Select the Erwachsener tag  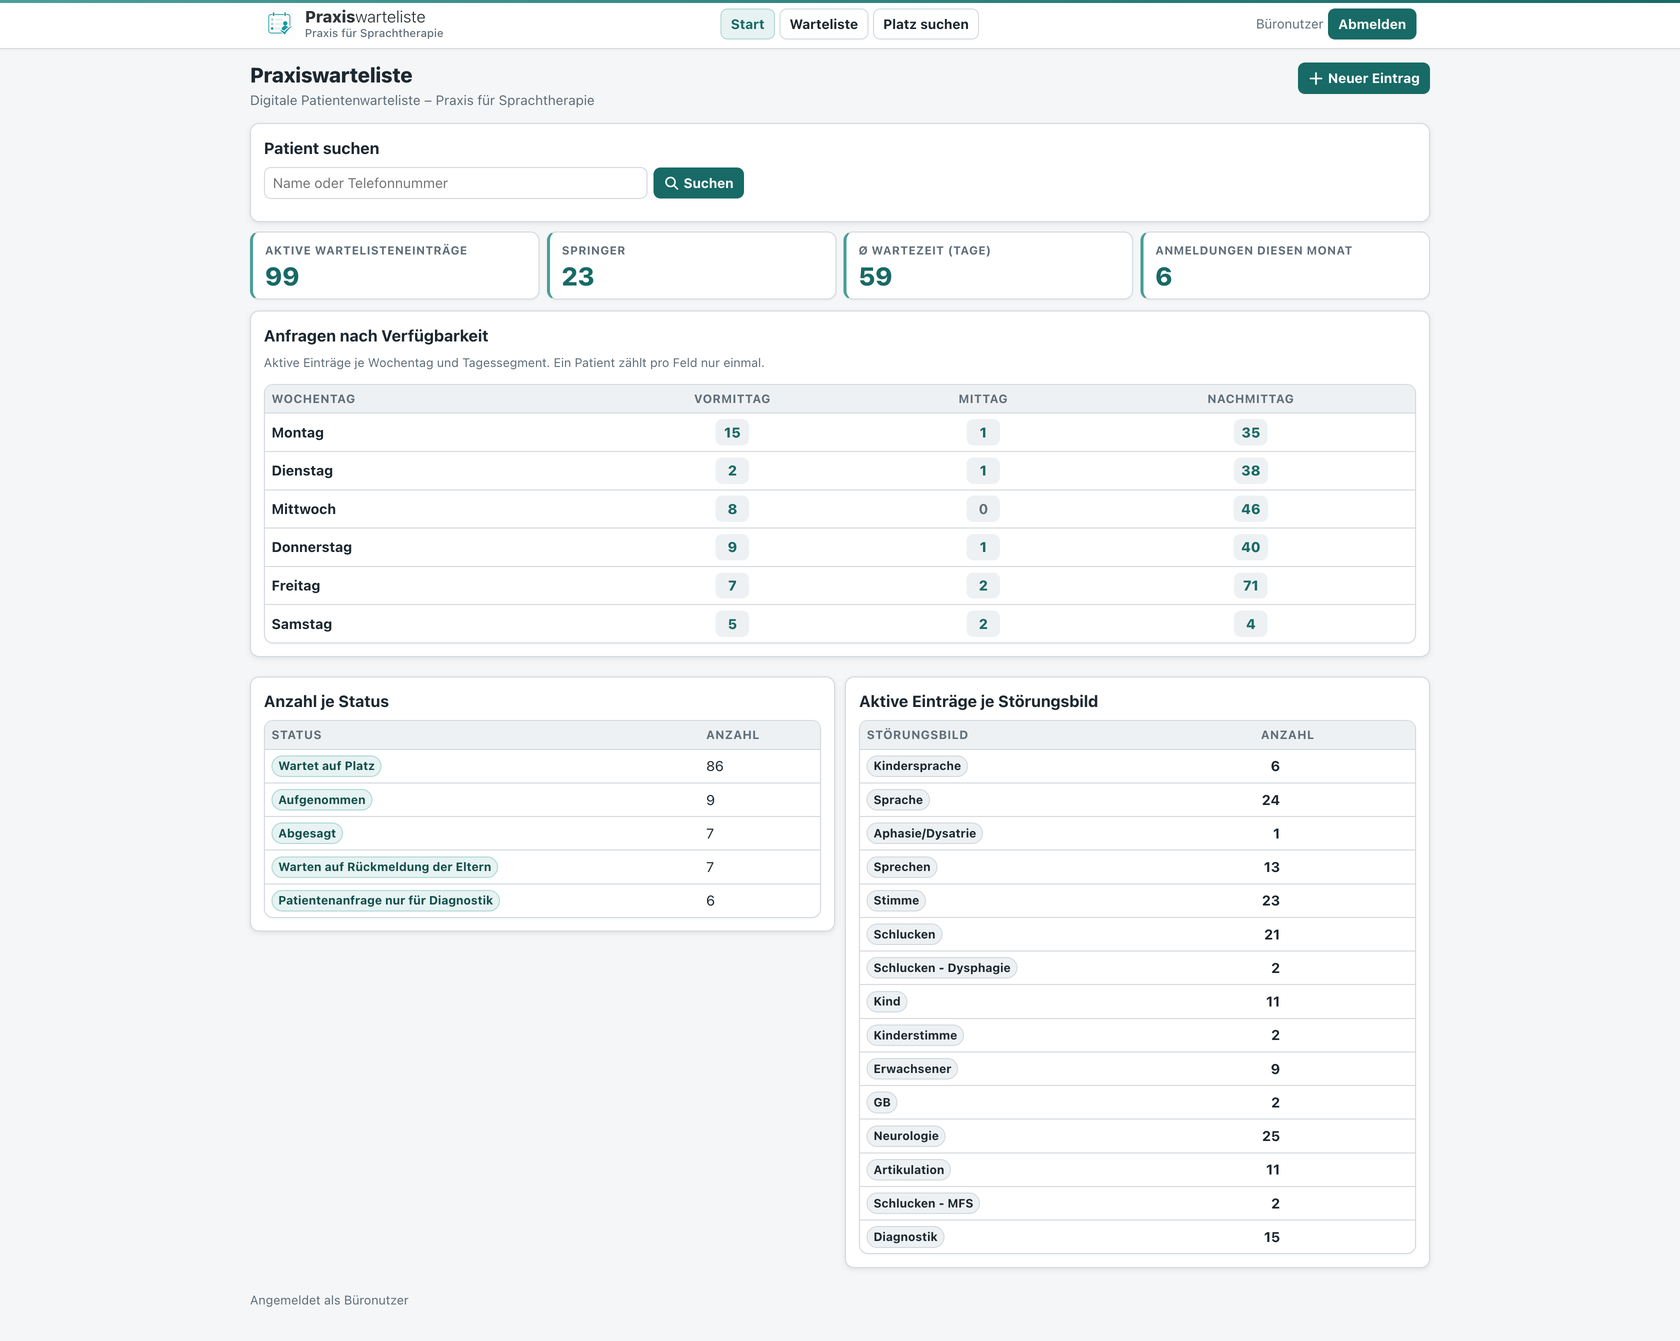point(912,1069)
